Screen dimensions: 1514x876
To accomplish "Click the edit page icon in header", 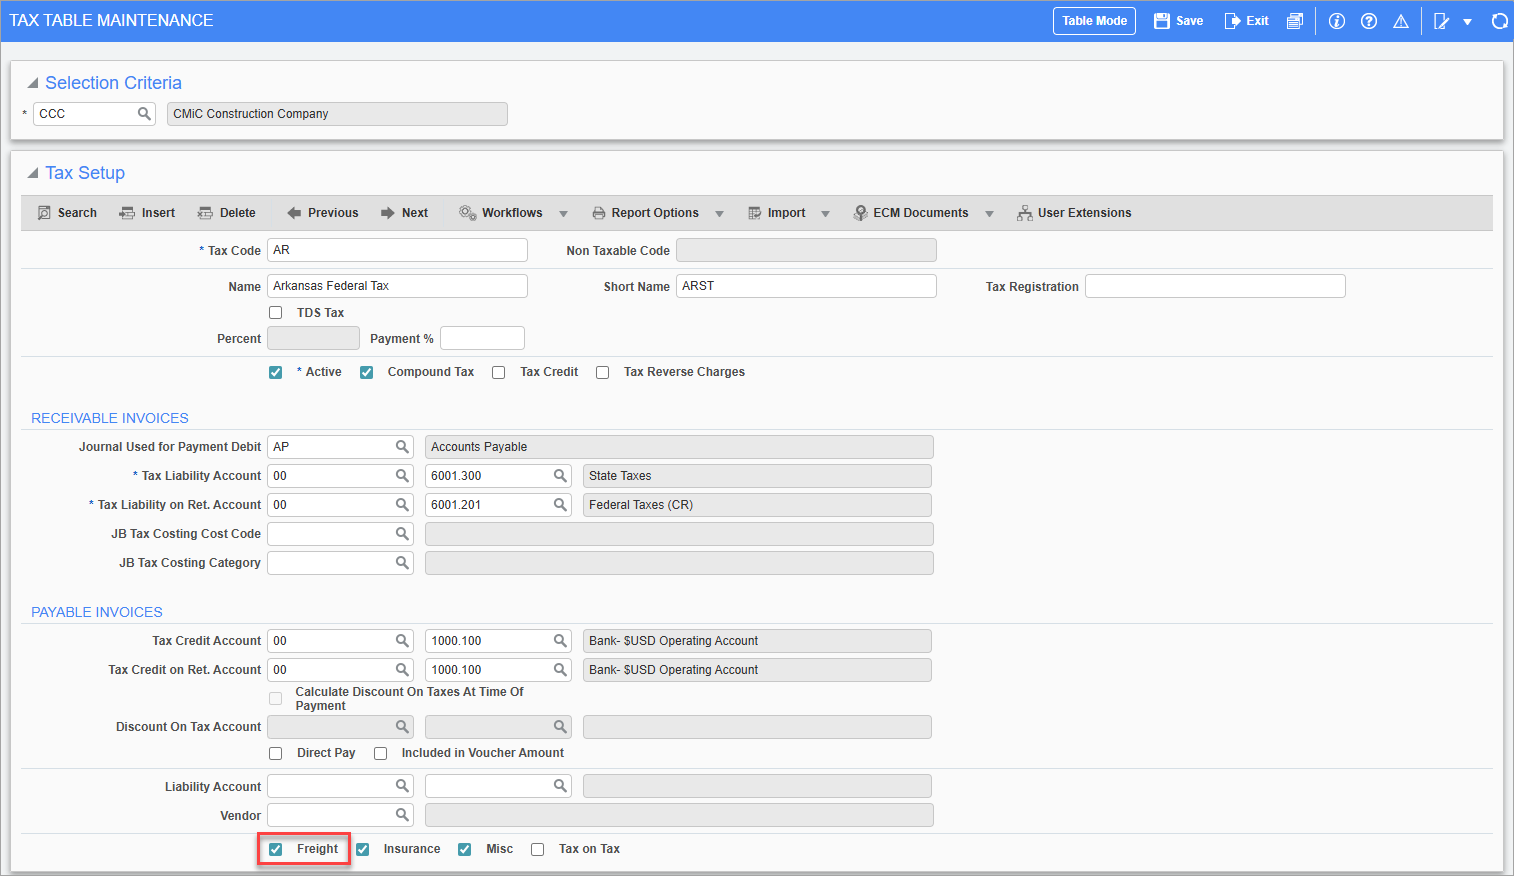I will click(1441, 21).
